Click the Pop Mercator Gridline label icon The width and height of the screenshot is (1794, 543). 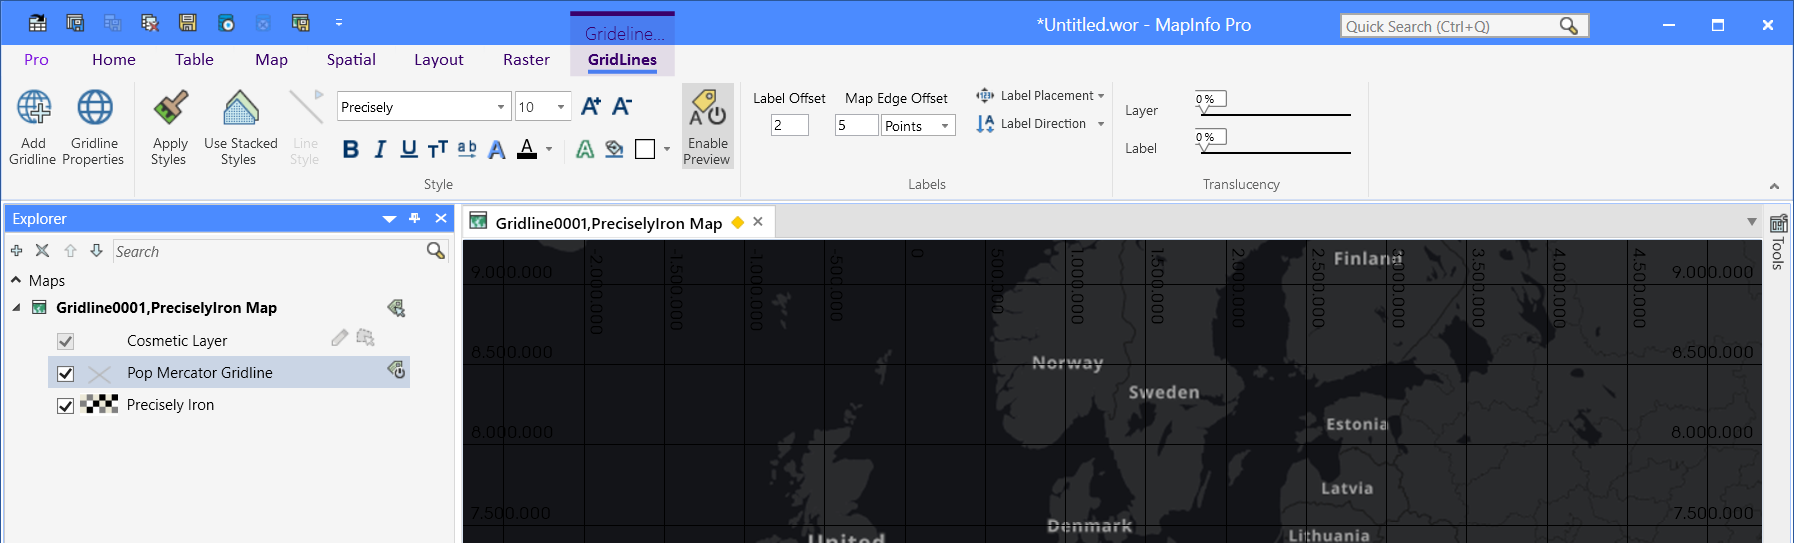click(x=396, y=371)
